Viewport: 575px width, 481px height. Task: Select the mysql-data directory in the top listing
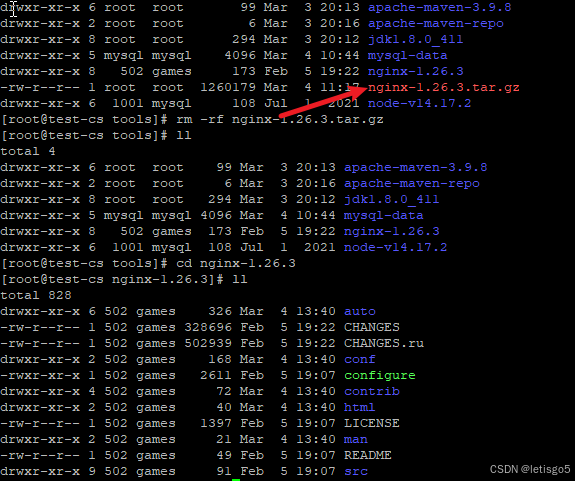pos(407,56)
